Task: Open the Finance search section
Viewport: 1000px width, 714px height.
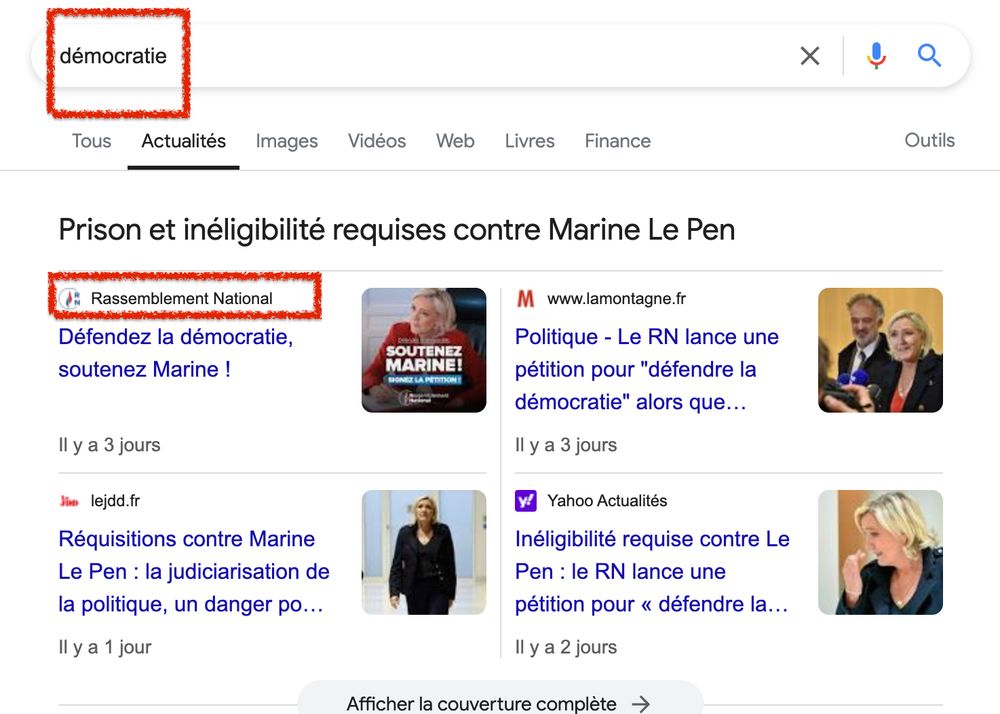Action: [x=617, y=141]
